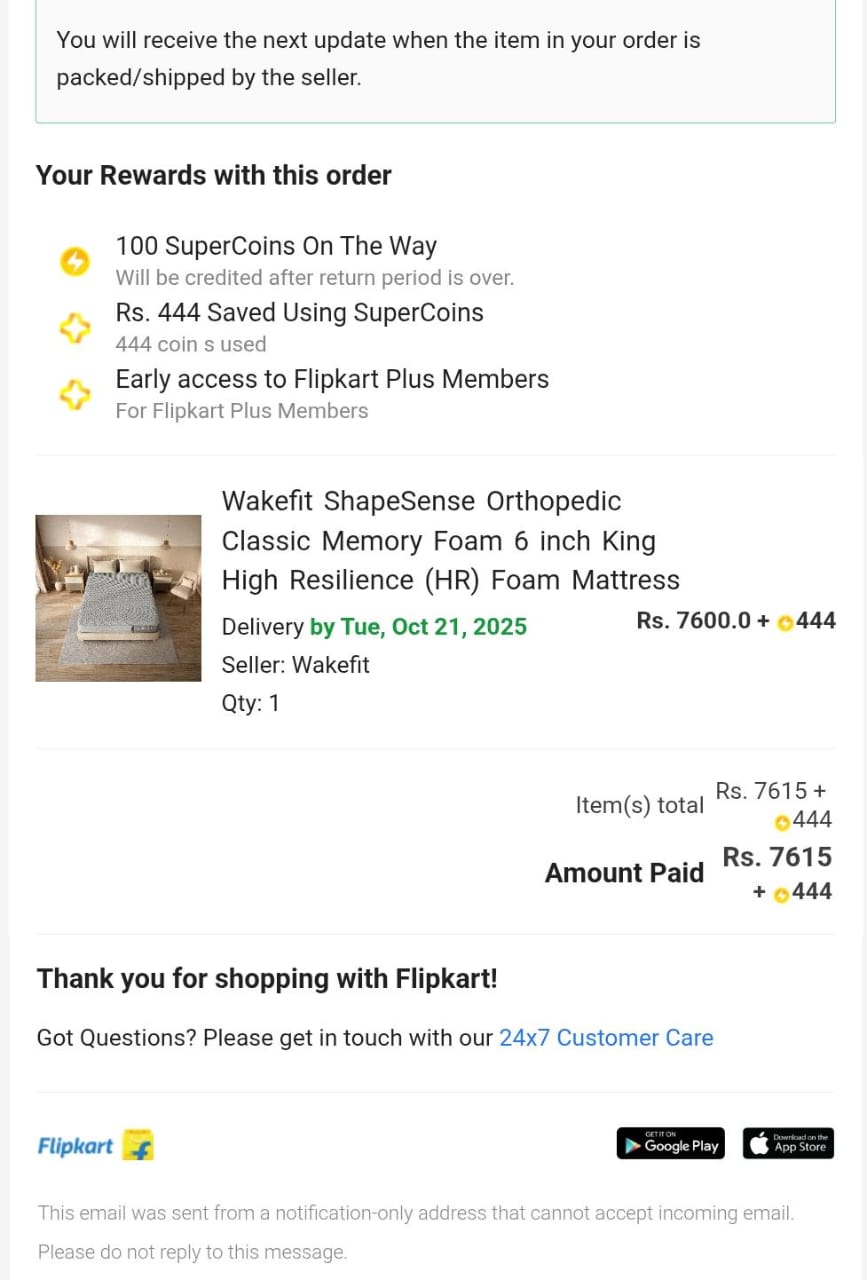Open the 24x7 Customer Care link

[x=606, y=1038]
